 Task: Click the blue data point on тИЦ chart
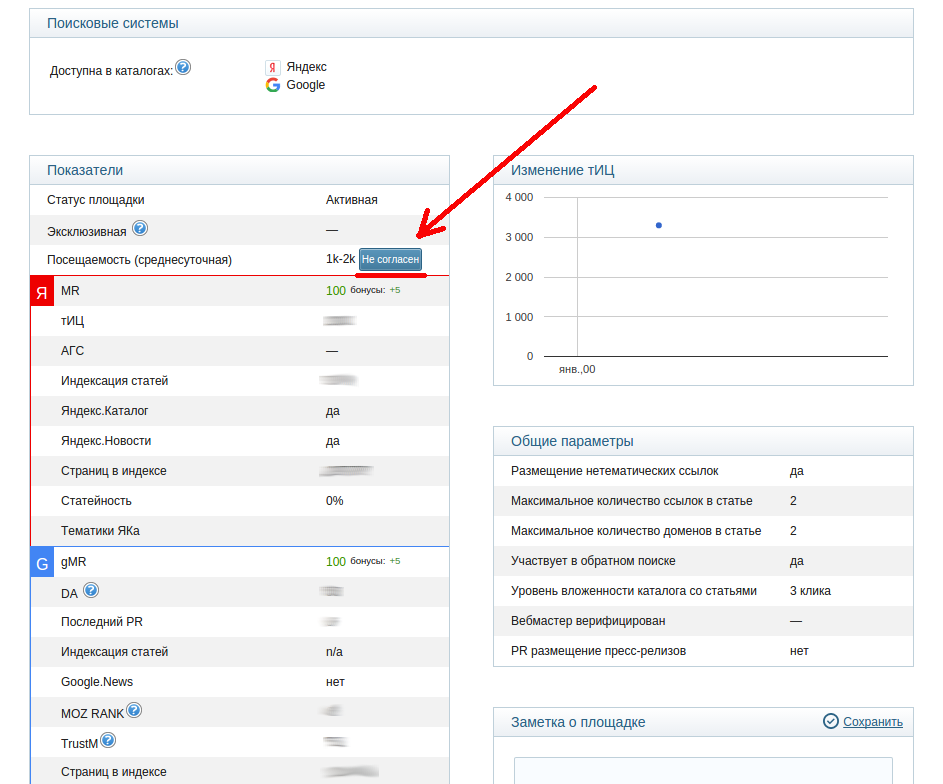pos(659,225)
